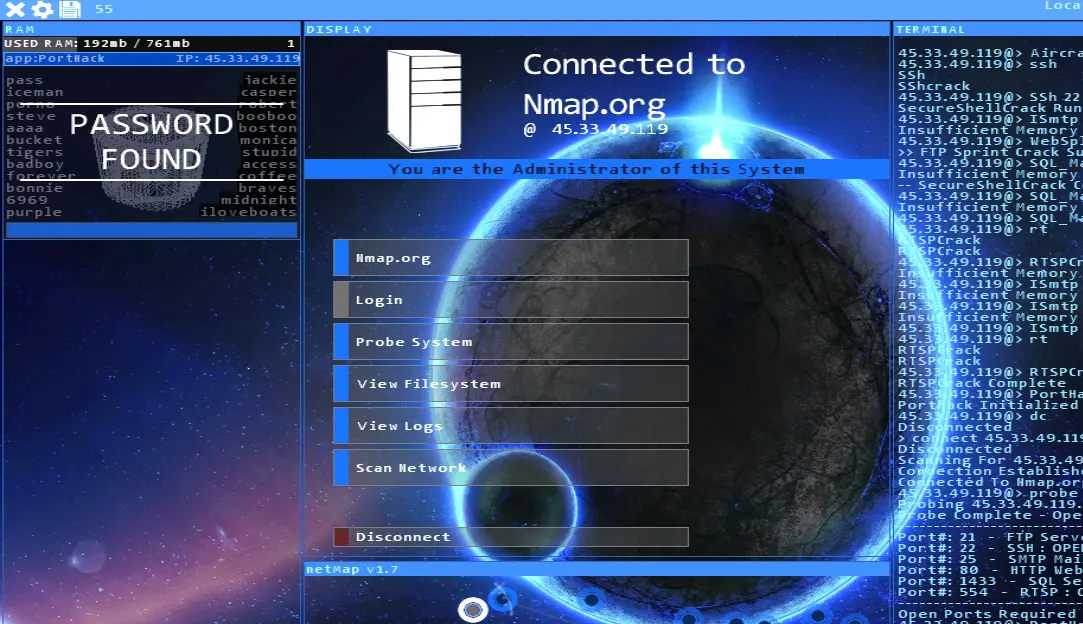The image size is (1083, 624).
Task: Click the white server tower icon
Action: (424, 101)
